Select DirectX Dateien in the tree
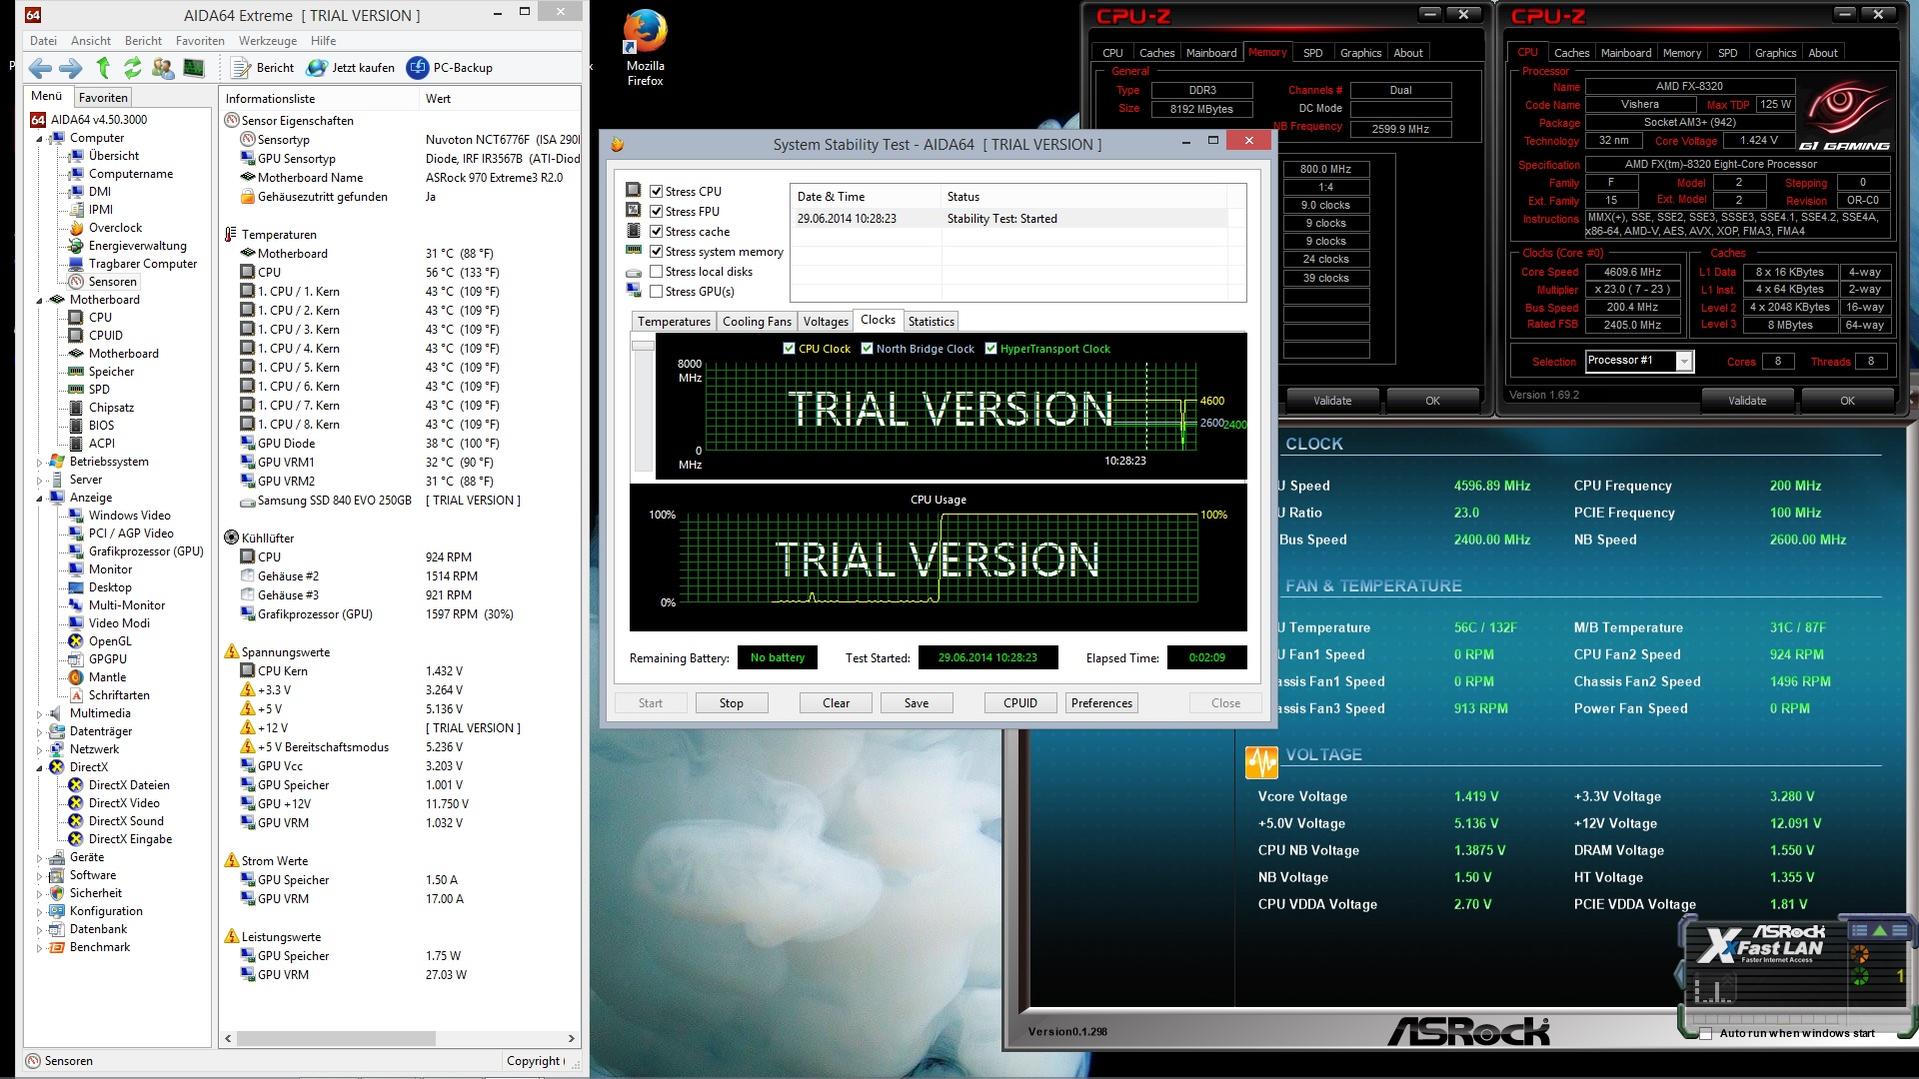This screenshot has height=1079, width=1919. tap(129, 786)
